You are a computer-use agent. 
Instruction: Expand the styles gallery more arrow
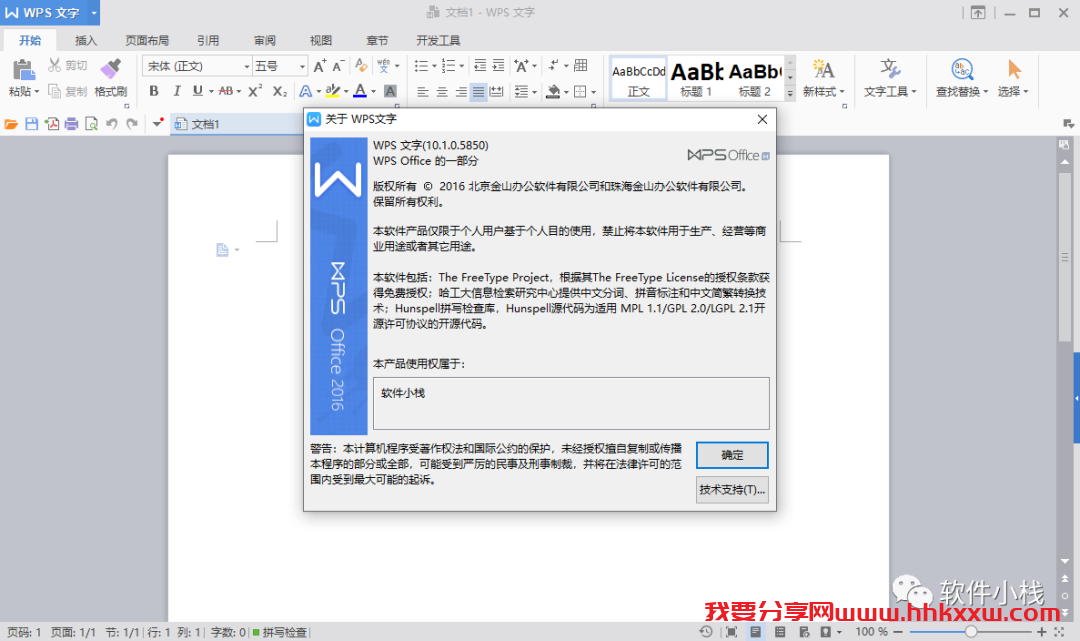click(790, 92)
